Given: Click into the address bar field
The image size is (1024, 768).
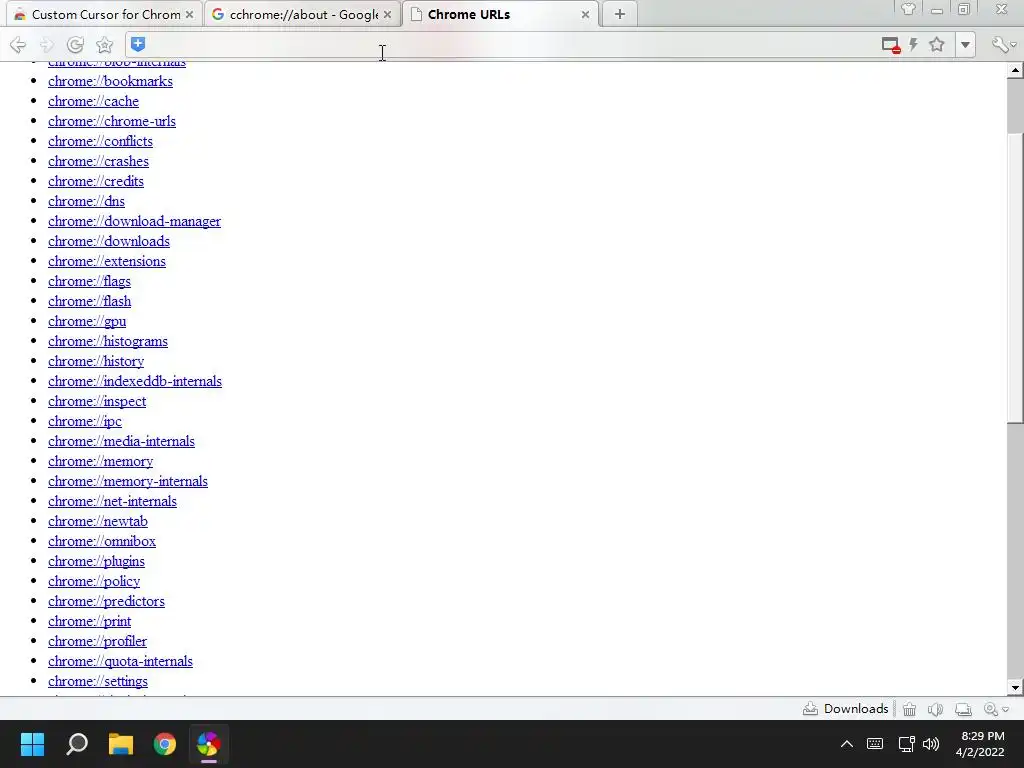Looking at the screenshot, I should click(x=512, y=44).
